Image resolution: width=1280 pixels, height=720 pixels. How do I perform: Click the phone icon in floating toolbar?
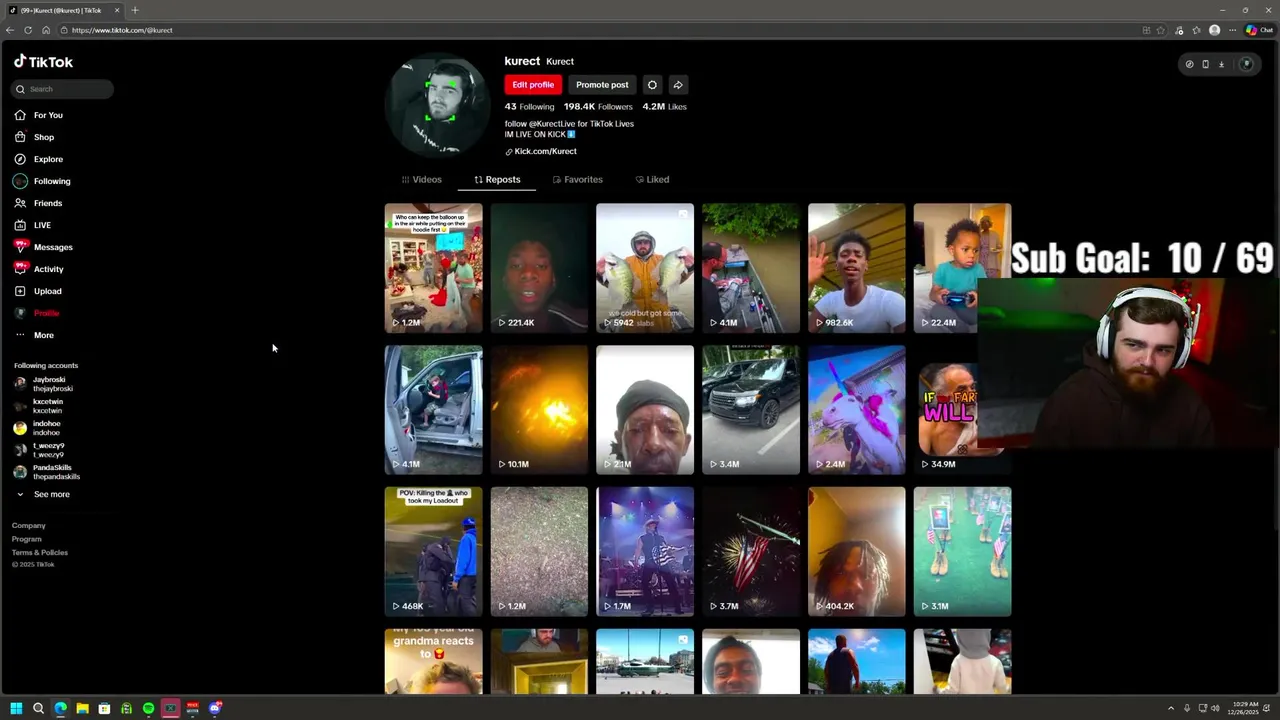(1205, 64)
